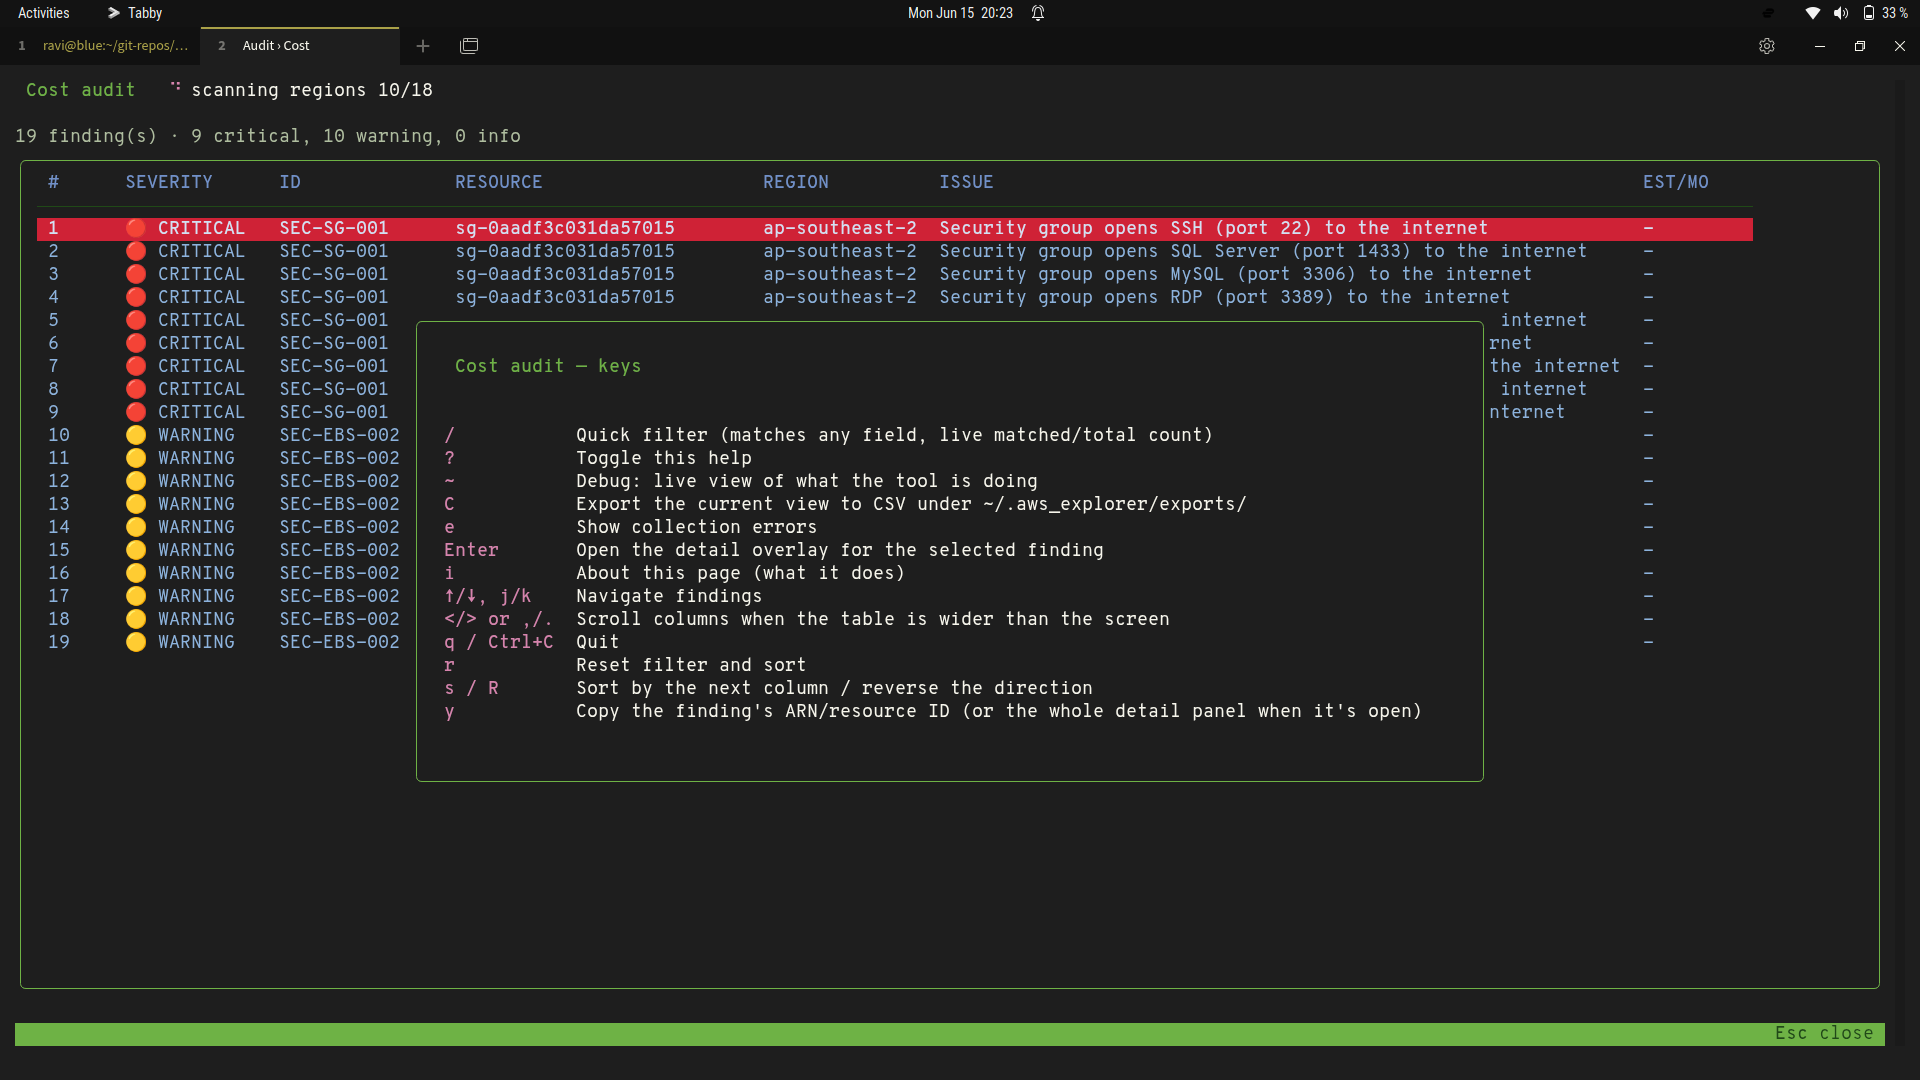Click the RESOURCE column header

(499, 182)
